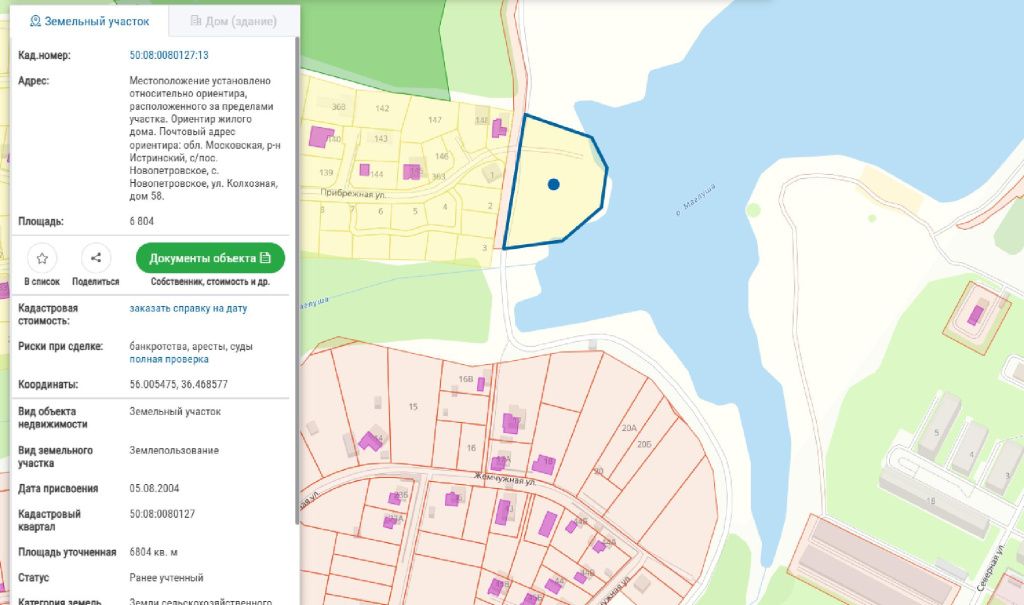Select parcel 142 on the map
Screen dimensions: 1024x605
point(382,108)
